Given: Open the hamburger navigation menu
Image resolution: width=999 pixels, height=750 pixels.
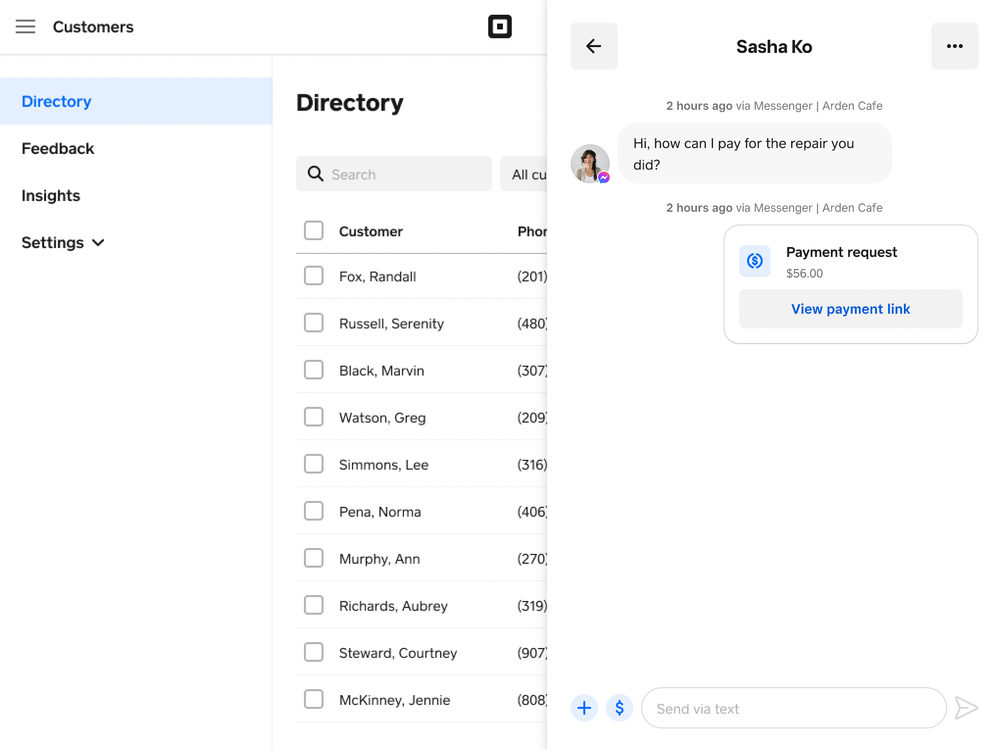Looking at the screenshot, I should [25, 27].
